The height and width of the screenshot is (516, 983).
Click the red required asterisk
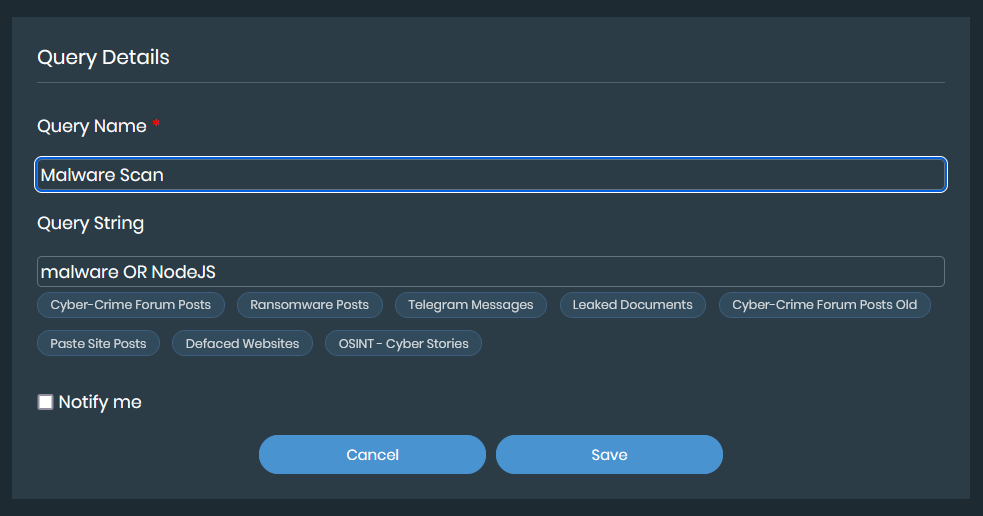point(156,125)
